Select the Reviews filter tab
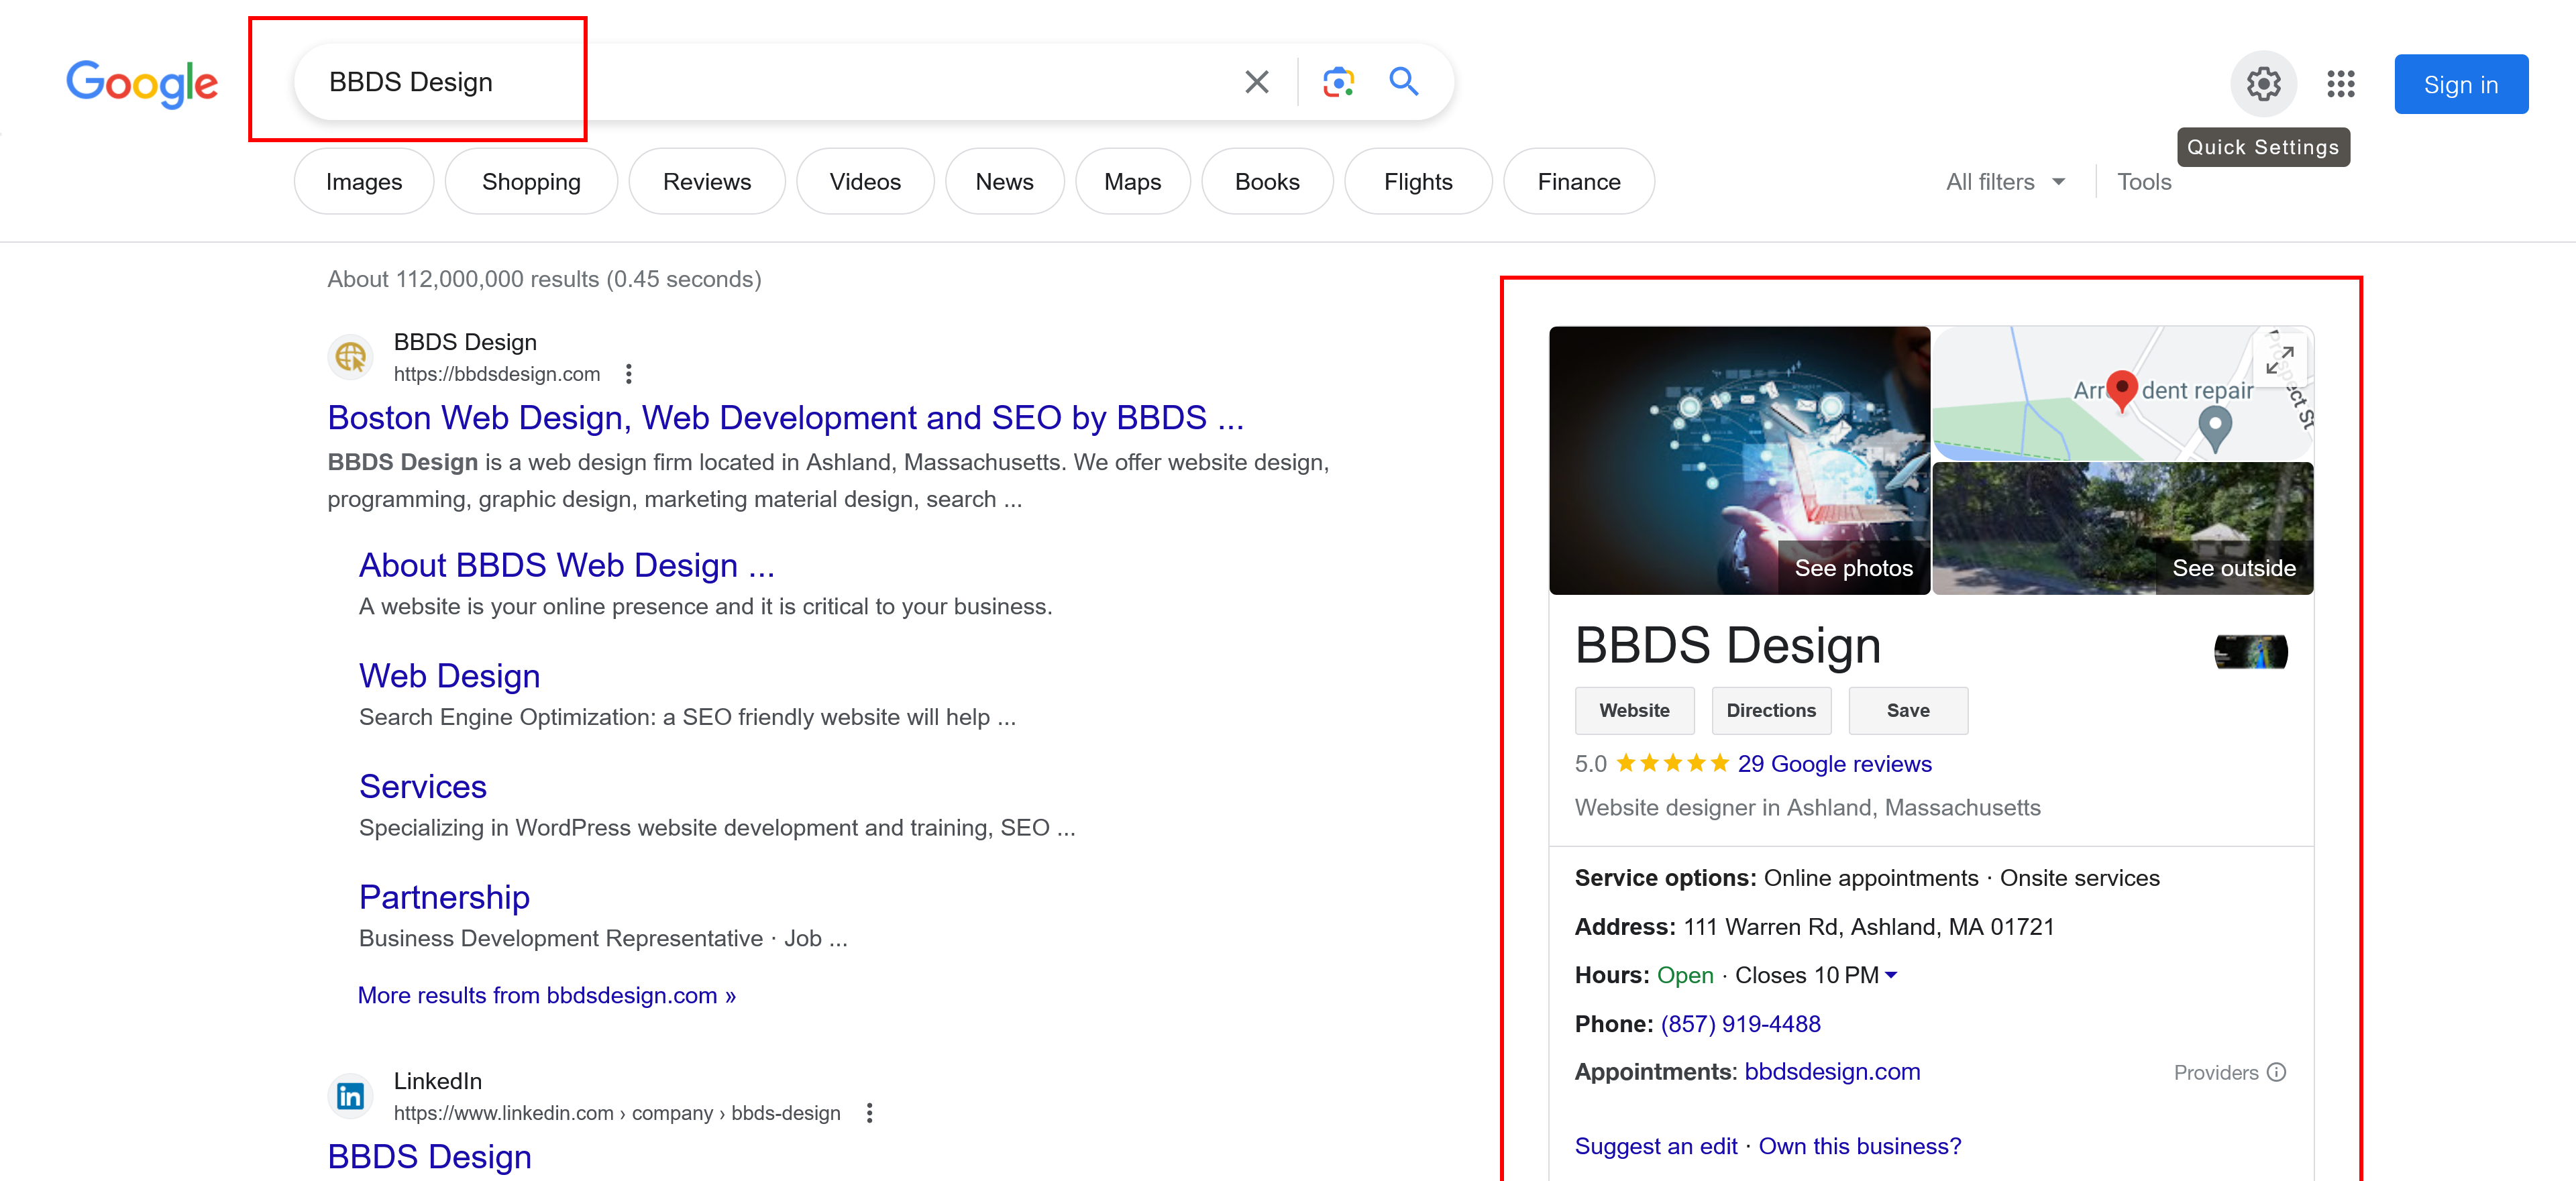The image size is (2576, 1181). (x=707, y=182)
